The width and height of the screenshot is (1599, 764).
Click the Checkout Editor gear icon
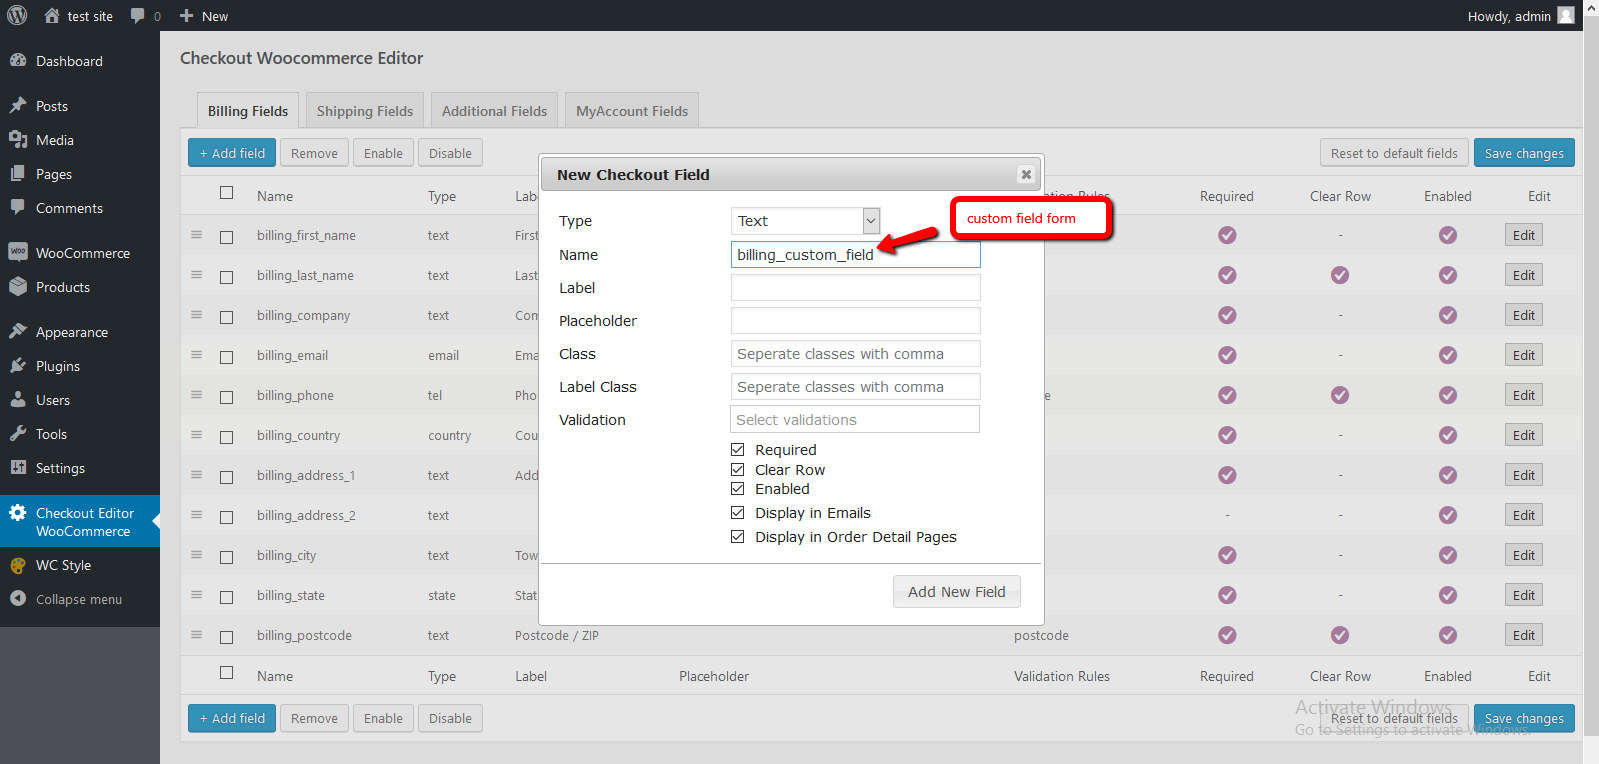(18, 513)
